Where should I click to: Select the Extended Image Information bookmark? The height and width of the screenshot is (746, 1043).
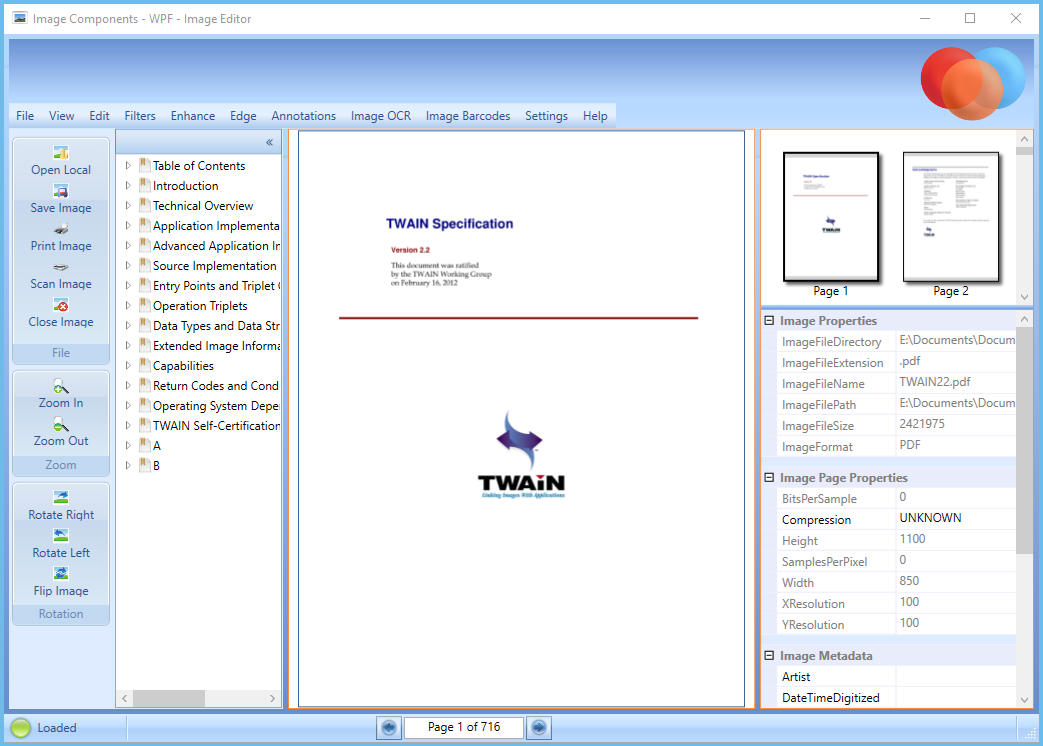click(x=216, y=346)
